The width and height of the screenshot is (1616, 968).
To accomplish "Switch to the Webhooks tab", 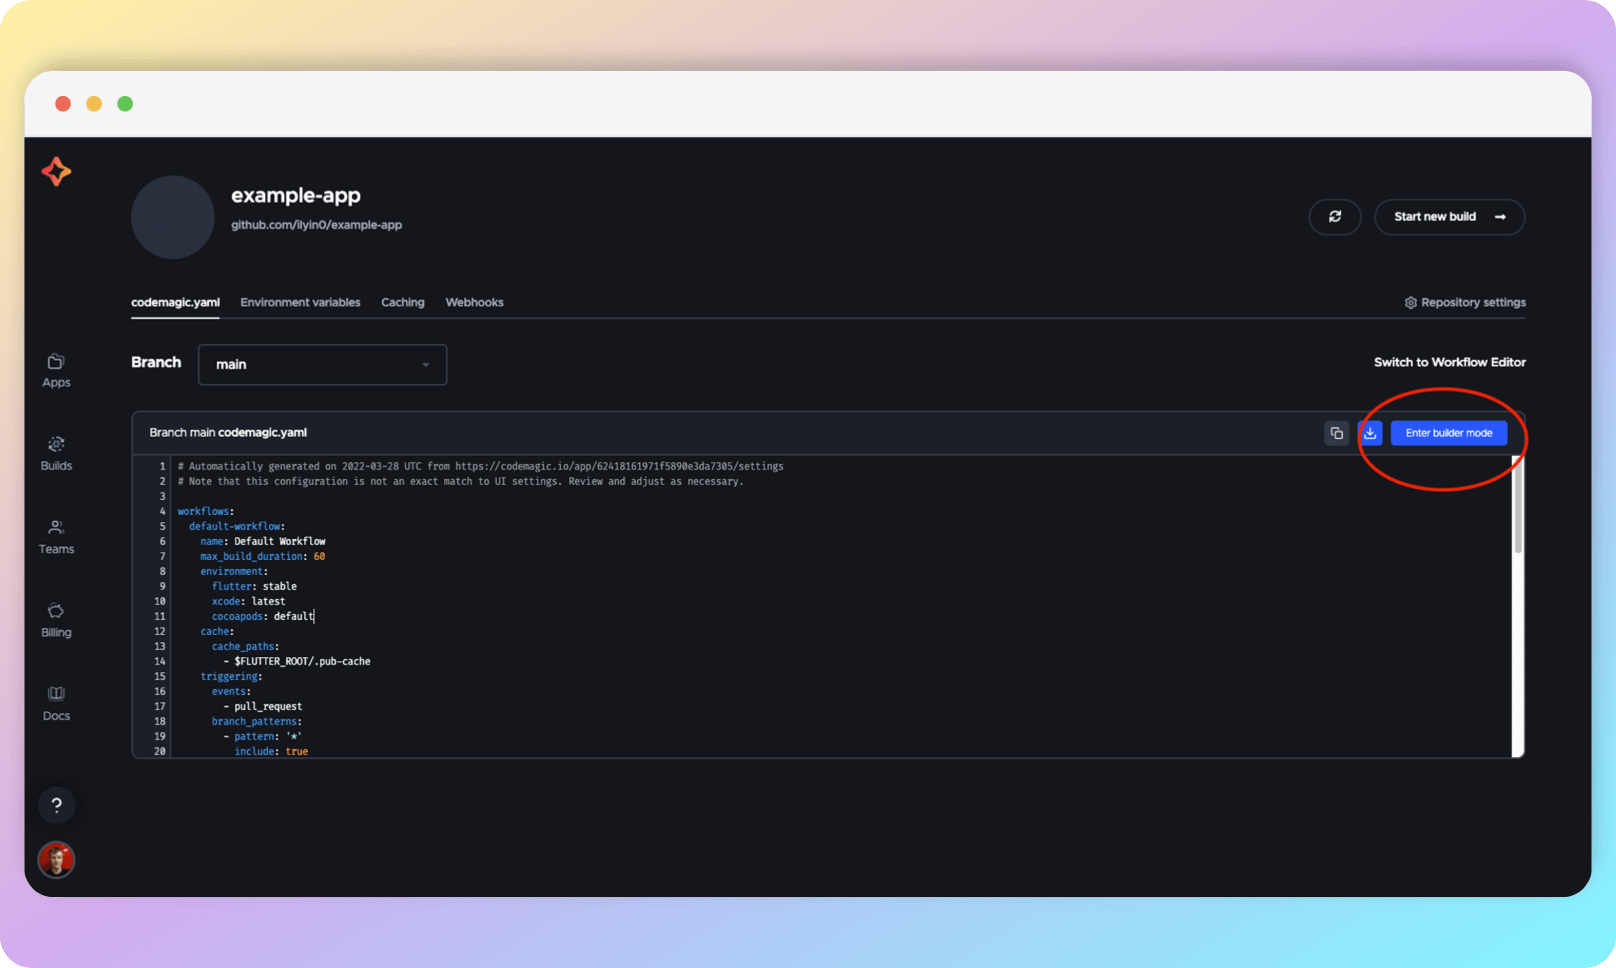I will (x=474, y=302).
